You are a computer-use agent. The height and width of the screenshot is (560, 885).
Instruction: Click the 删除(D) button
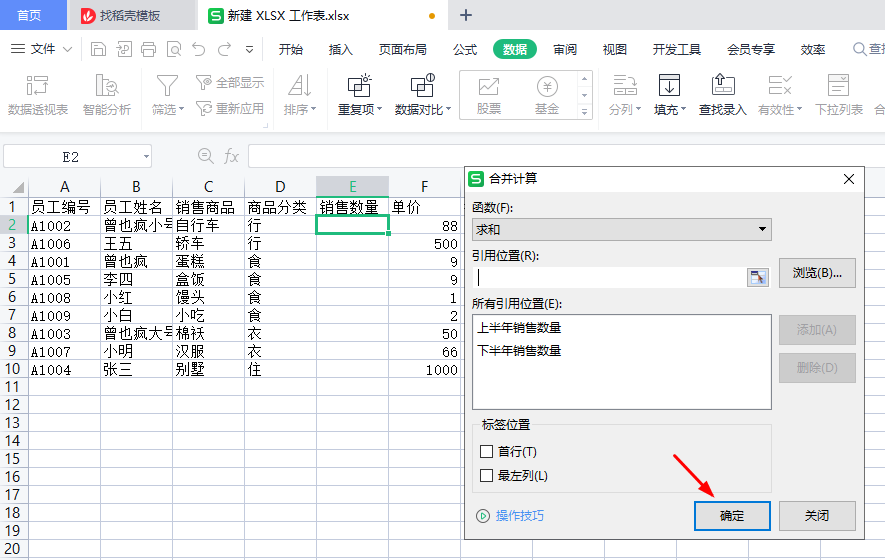[x=817, y=368]
